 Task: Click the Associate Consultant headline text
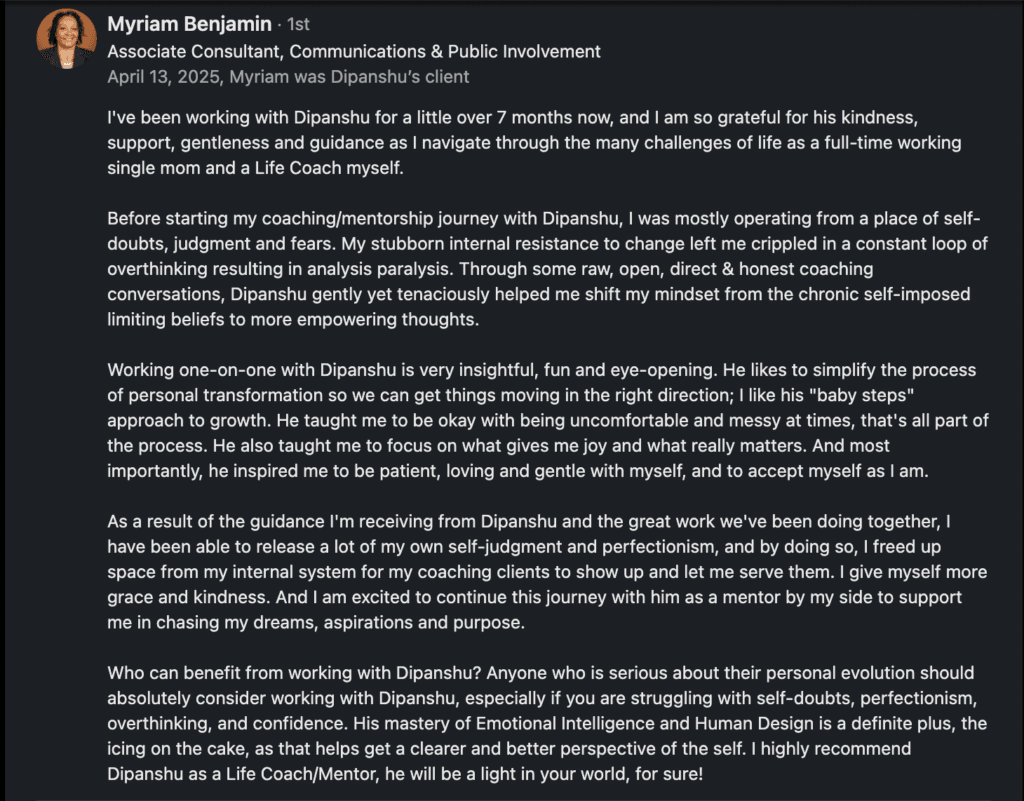point(354,51)
